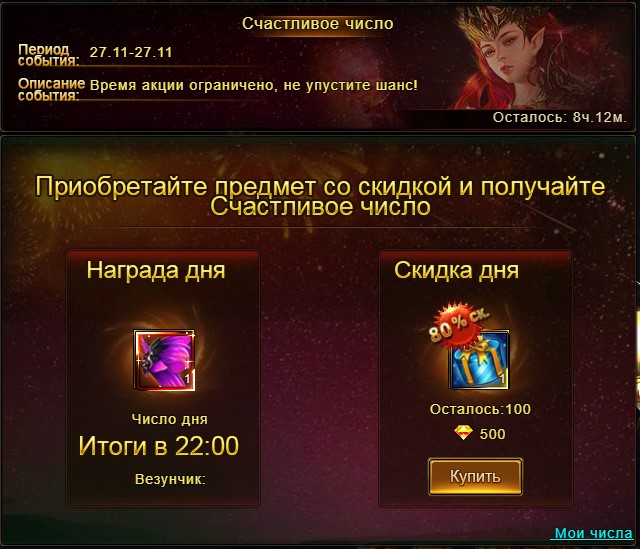This screenshot has height=549, width=640.
Task: Click the purple wing reward item icon
Action: 164,360
